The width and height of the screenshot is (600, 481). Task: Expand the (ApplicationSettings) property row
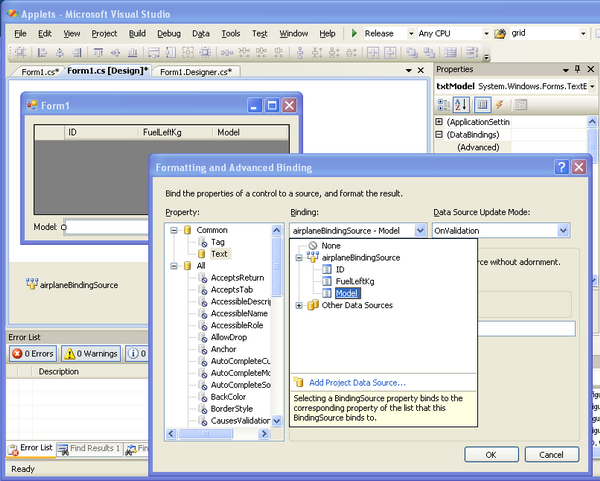pyautogui.click(x=439, y=122)
